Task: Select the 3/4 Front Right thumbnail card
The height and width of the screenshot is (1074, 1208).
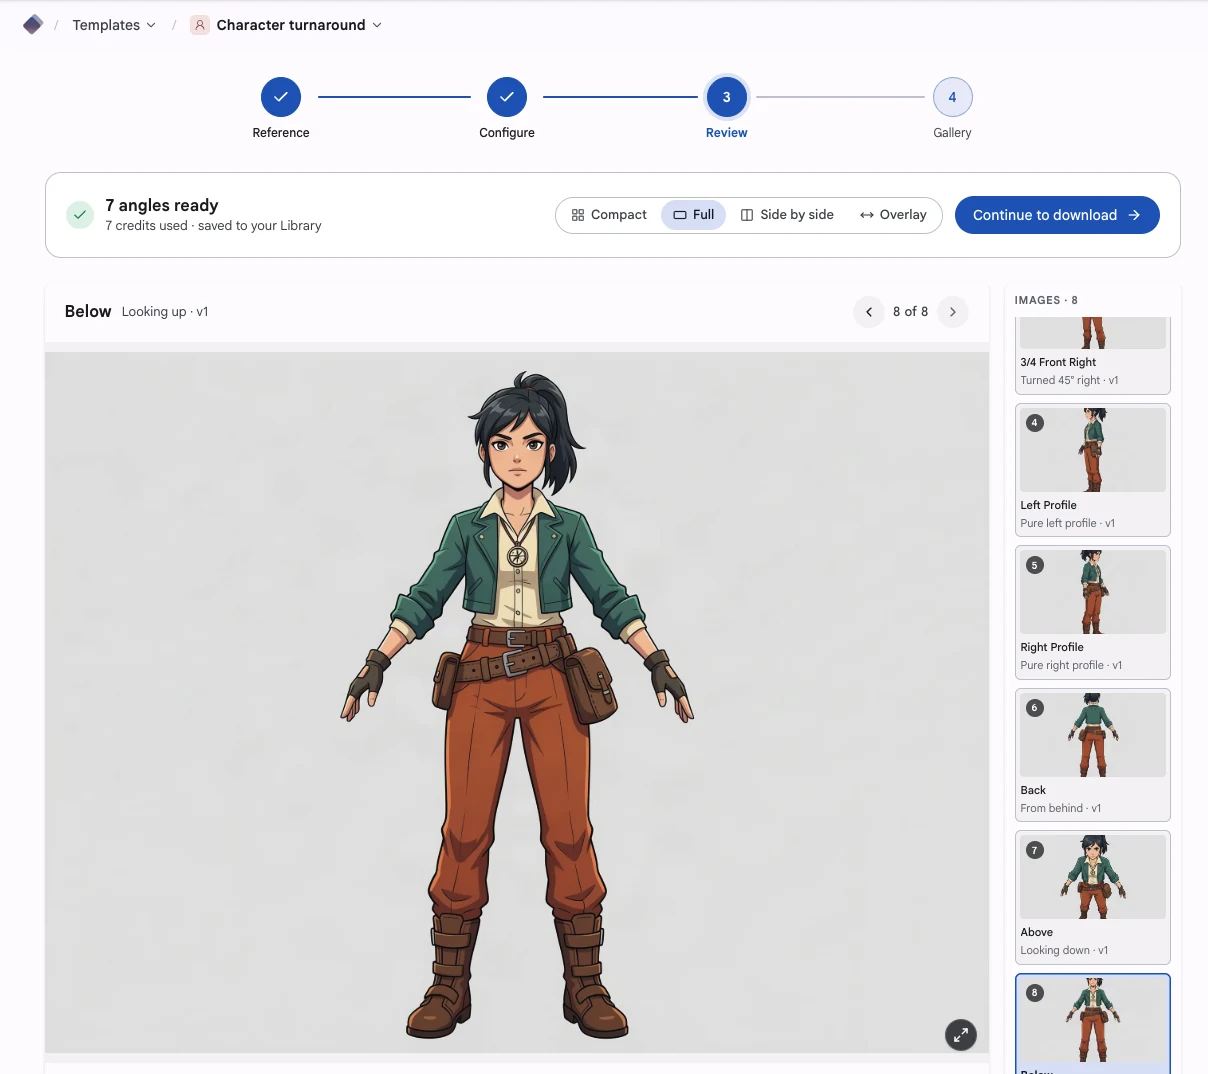Action: (1092, 355)
